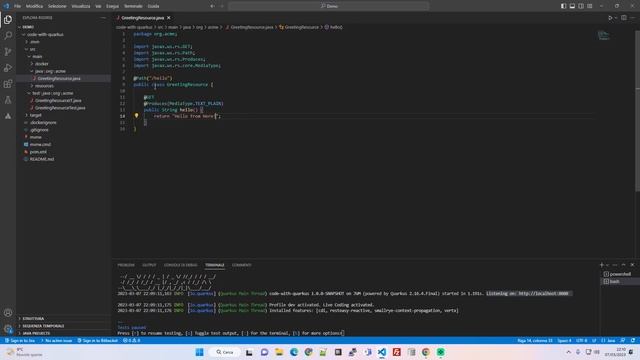Click Sign in to Bitbucket in status bar
This screenshot has height=360, width=640.
98,340
